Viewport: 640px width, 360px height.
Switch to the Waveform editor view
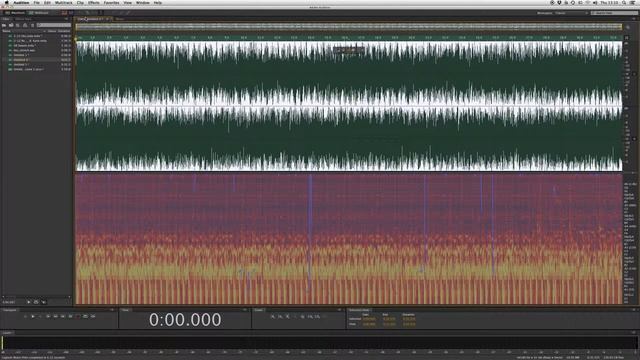tap(15, 13)
